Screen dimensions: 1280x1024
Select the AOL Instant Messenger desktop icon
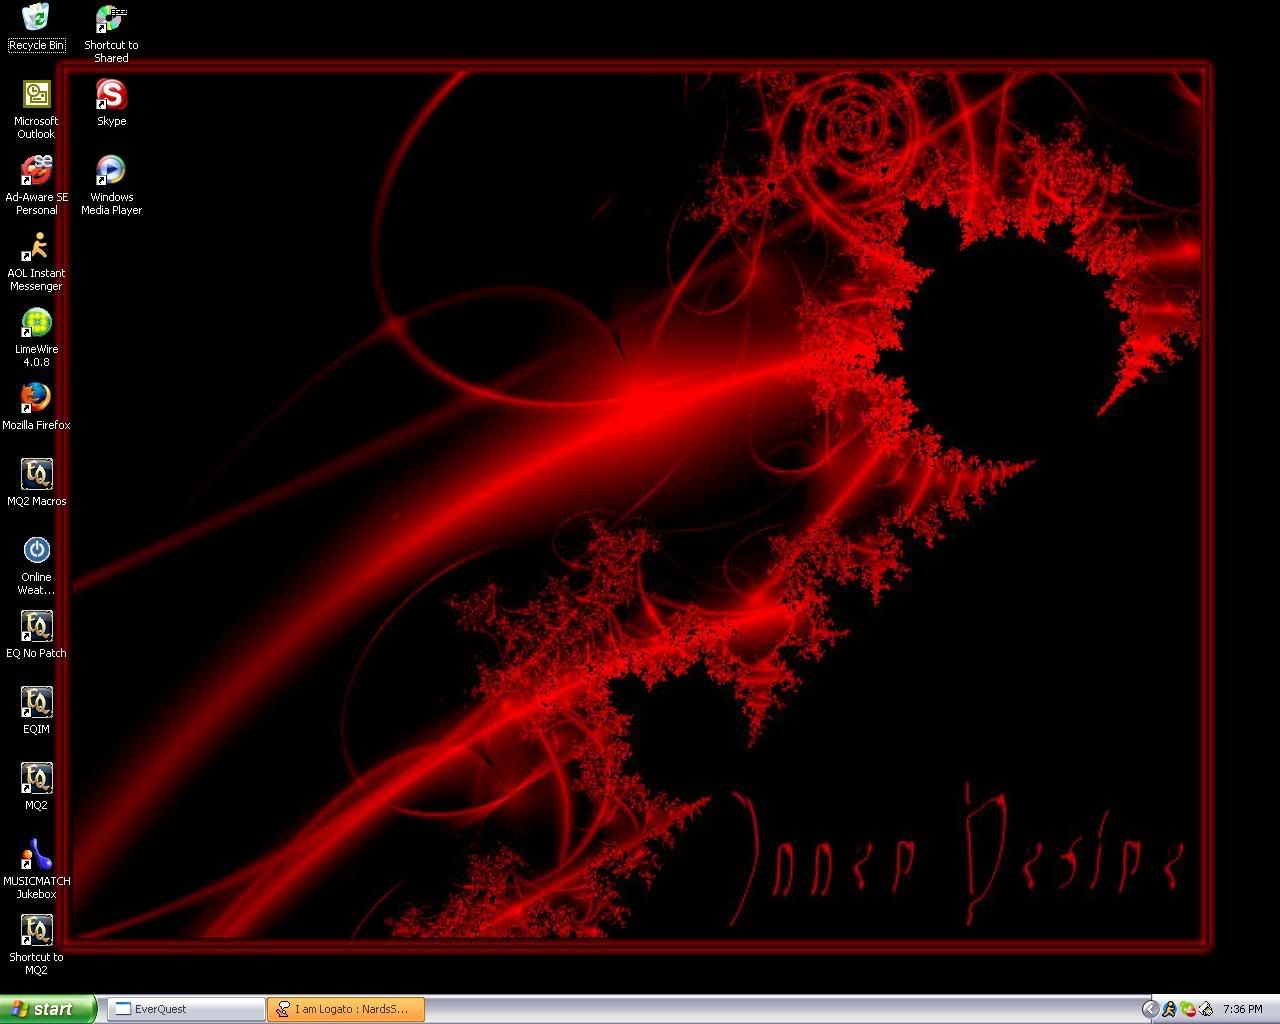point(36,261)
